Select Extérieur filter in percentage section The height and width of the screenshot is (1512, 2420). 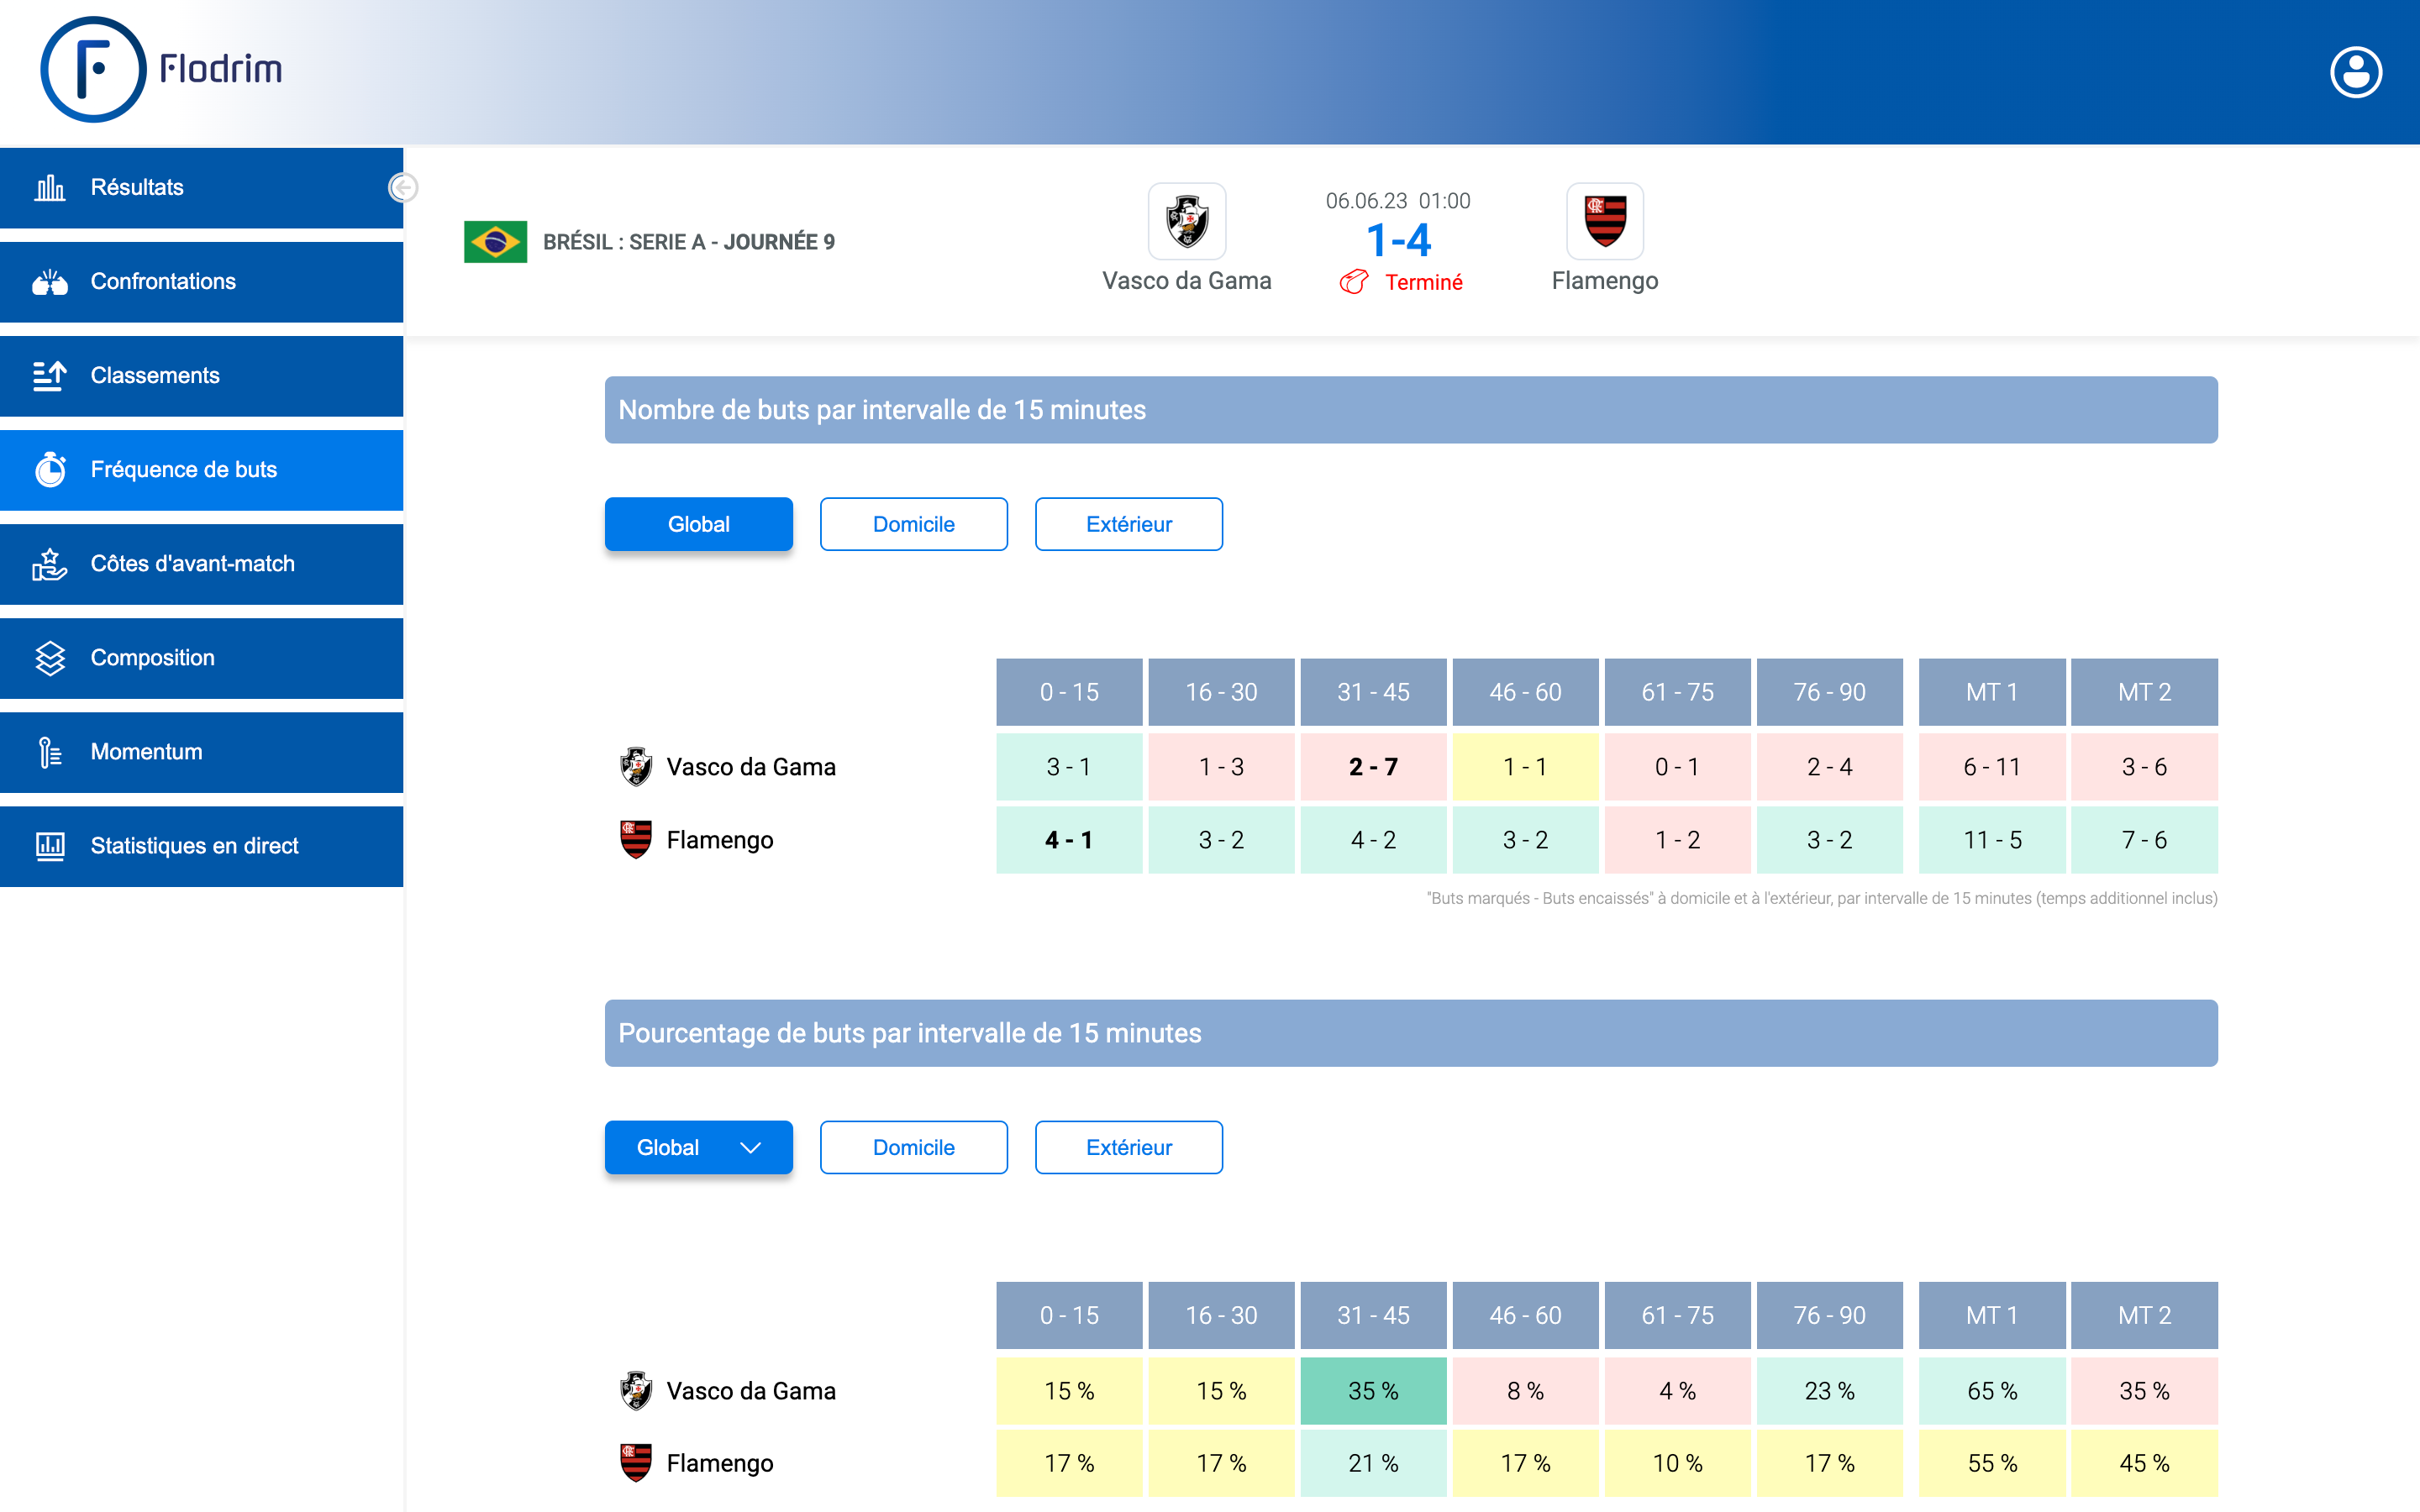click(1128, 1147)
